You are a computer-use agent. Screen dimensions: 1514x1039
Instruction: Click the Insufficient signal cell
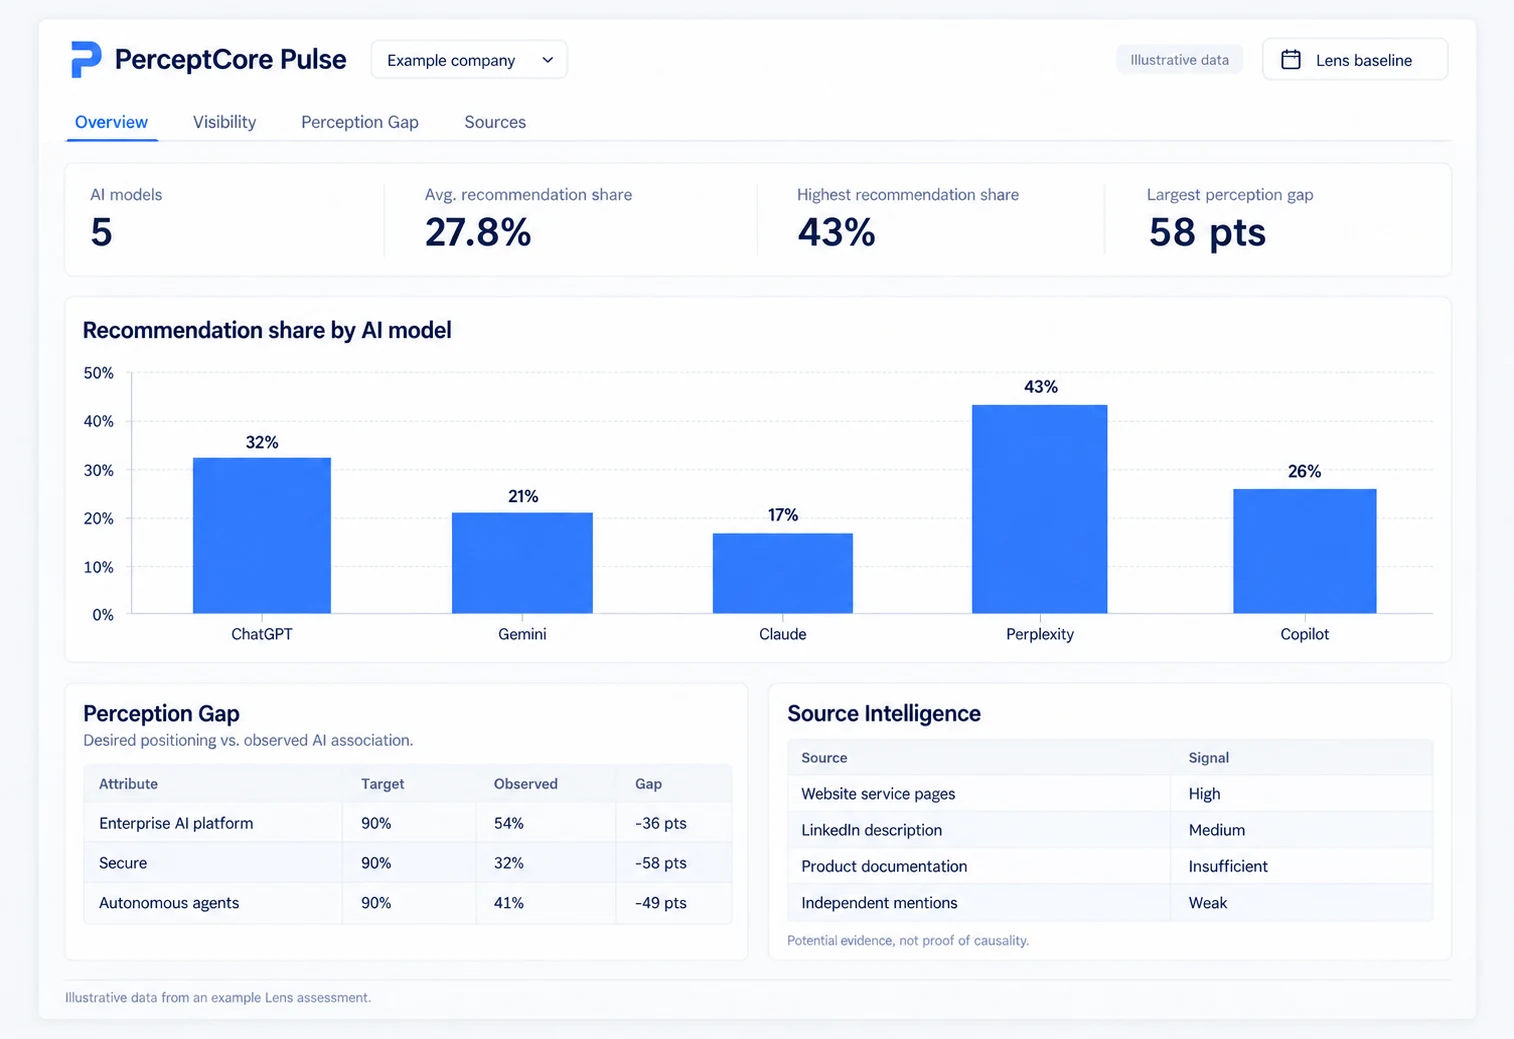coord(1228,866)
